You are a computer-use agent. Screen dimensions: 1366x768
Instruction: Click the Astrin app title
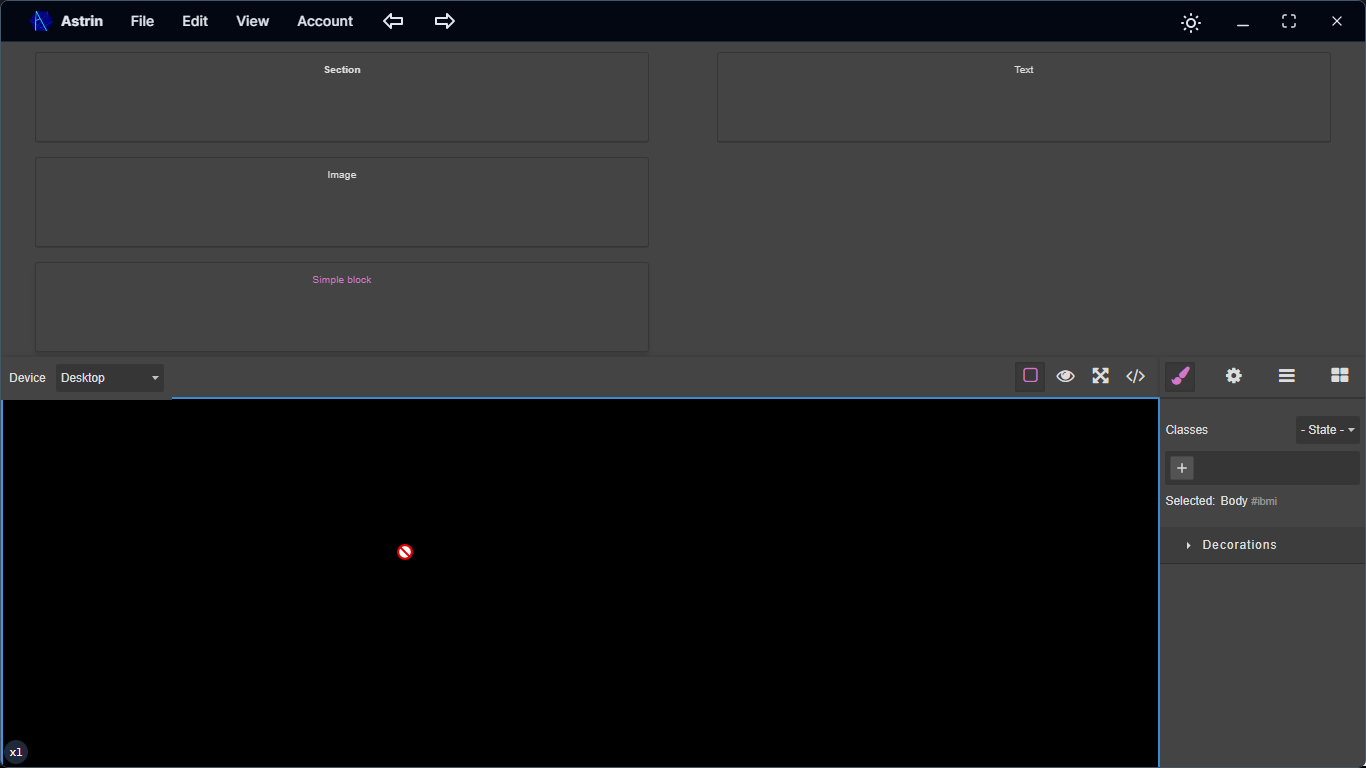(82, 21)
